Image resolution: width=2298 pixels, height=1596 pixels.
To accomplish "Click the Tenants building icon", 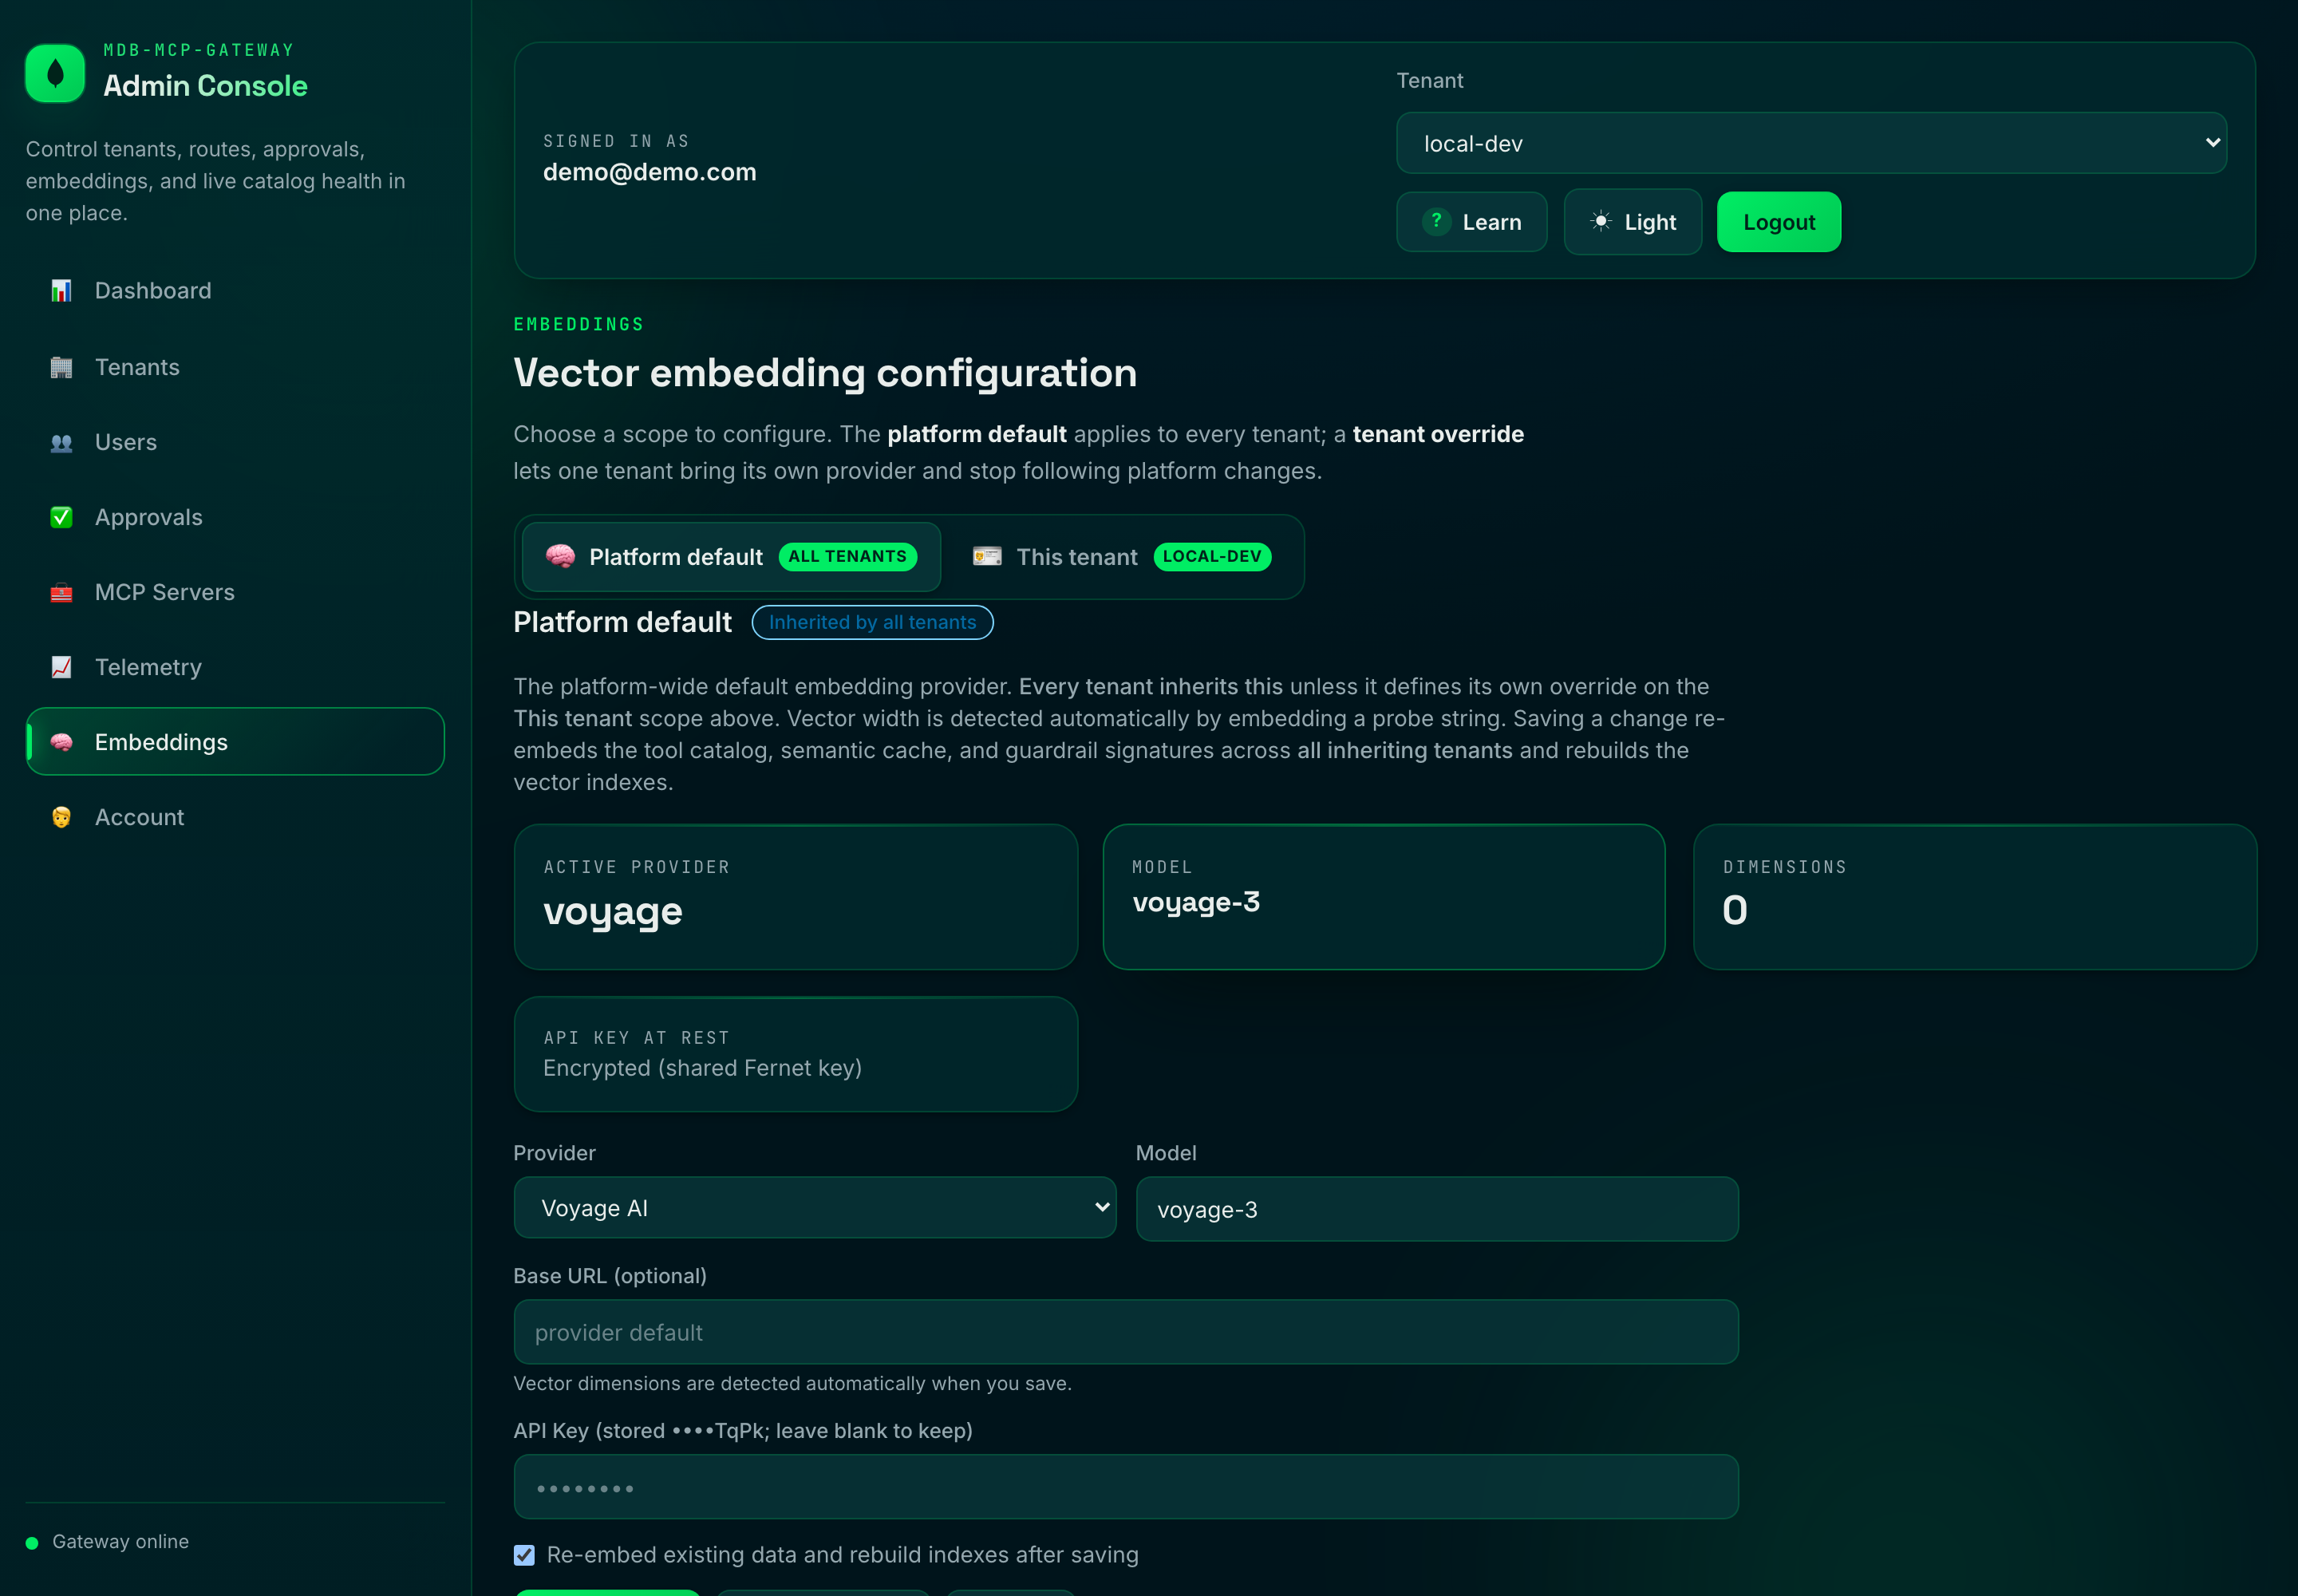I will 61,367.
